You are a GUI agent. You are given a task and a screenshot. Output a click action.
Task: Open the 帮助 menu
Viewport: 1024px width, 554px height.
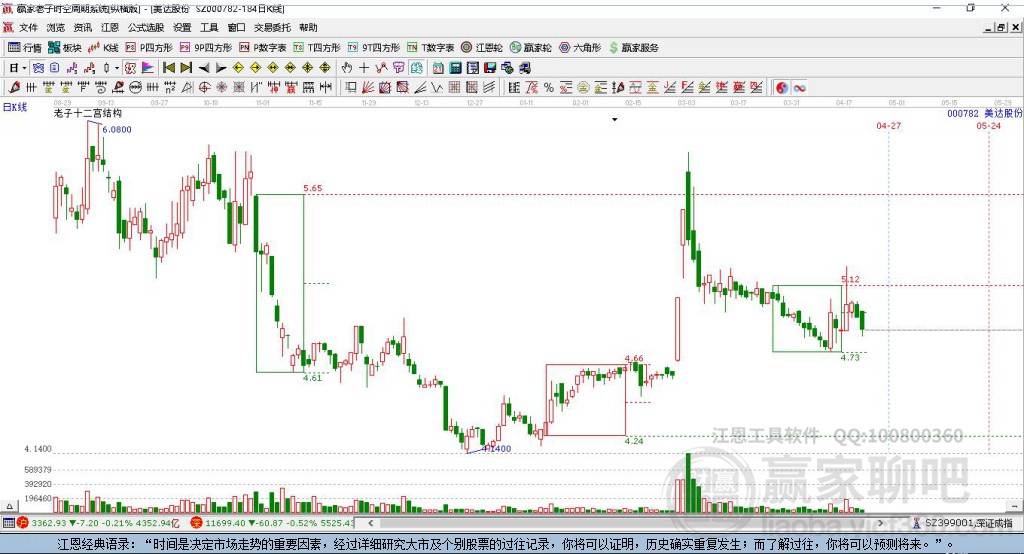click(x=308, y=27)
